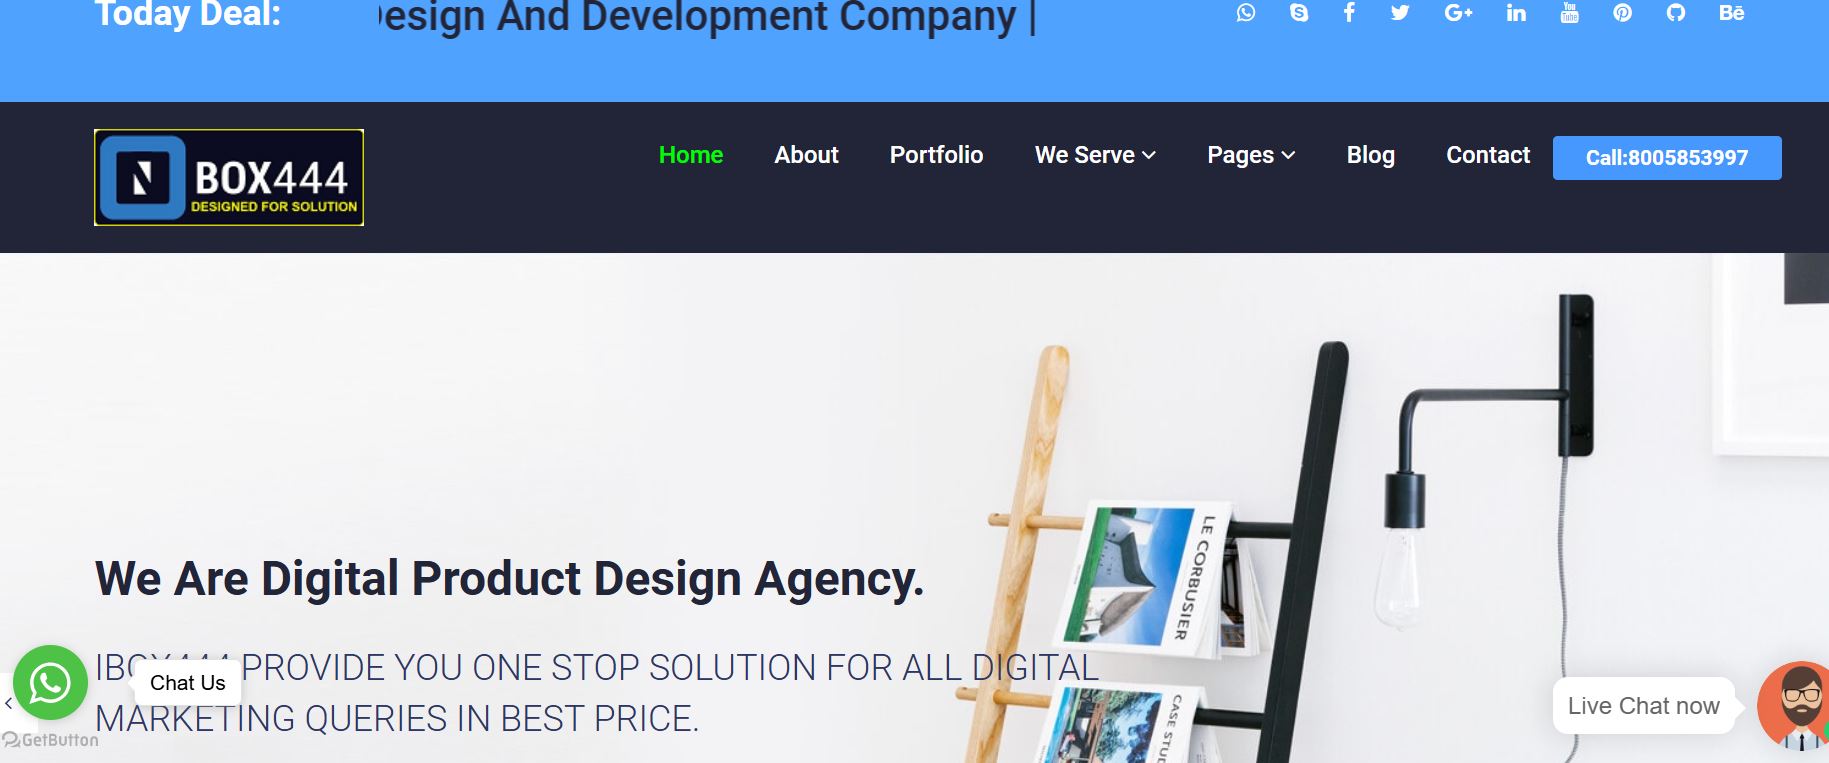The height and width of the screenshot is (763, 1829).
Task: Open the Live Chat now bubble
Action: (1643, 706)
